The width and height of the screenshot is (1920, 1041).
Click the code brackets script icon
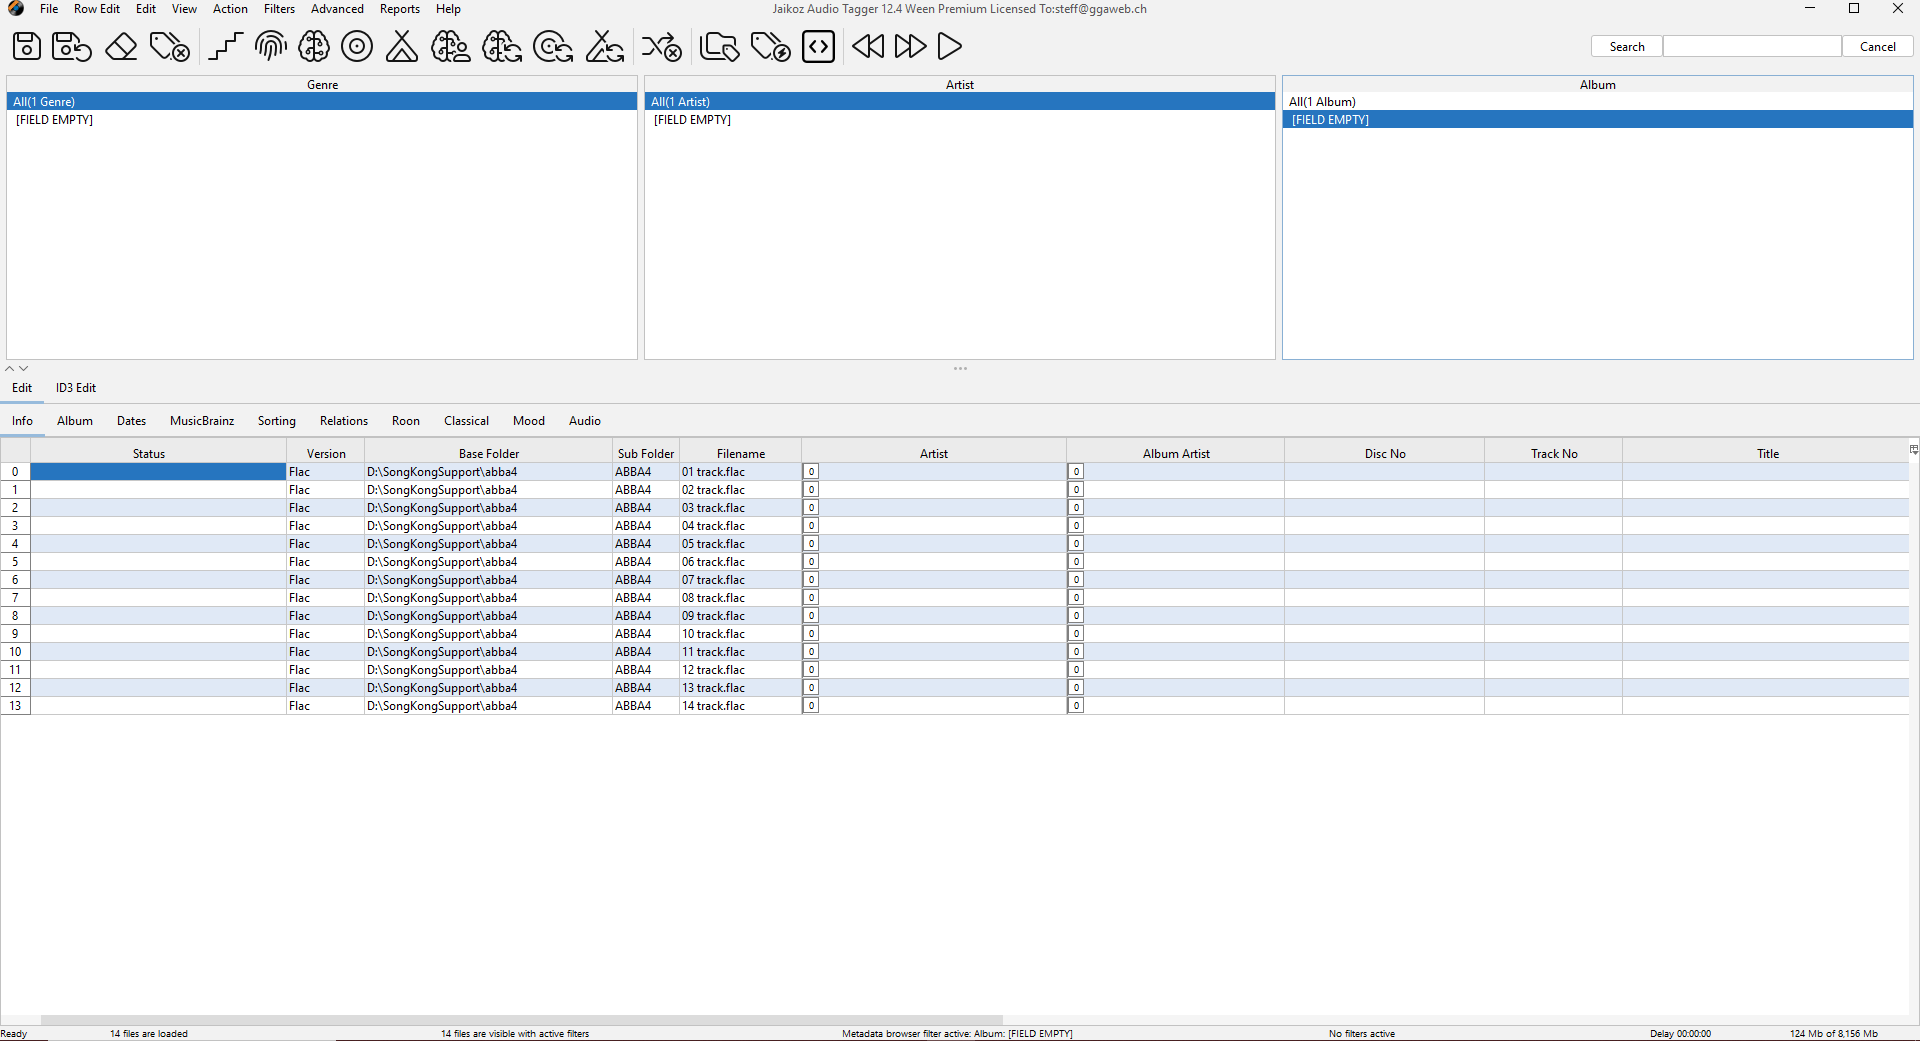pos(818,47)
